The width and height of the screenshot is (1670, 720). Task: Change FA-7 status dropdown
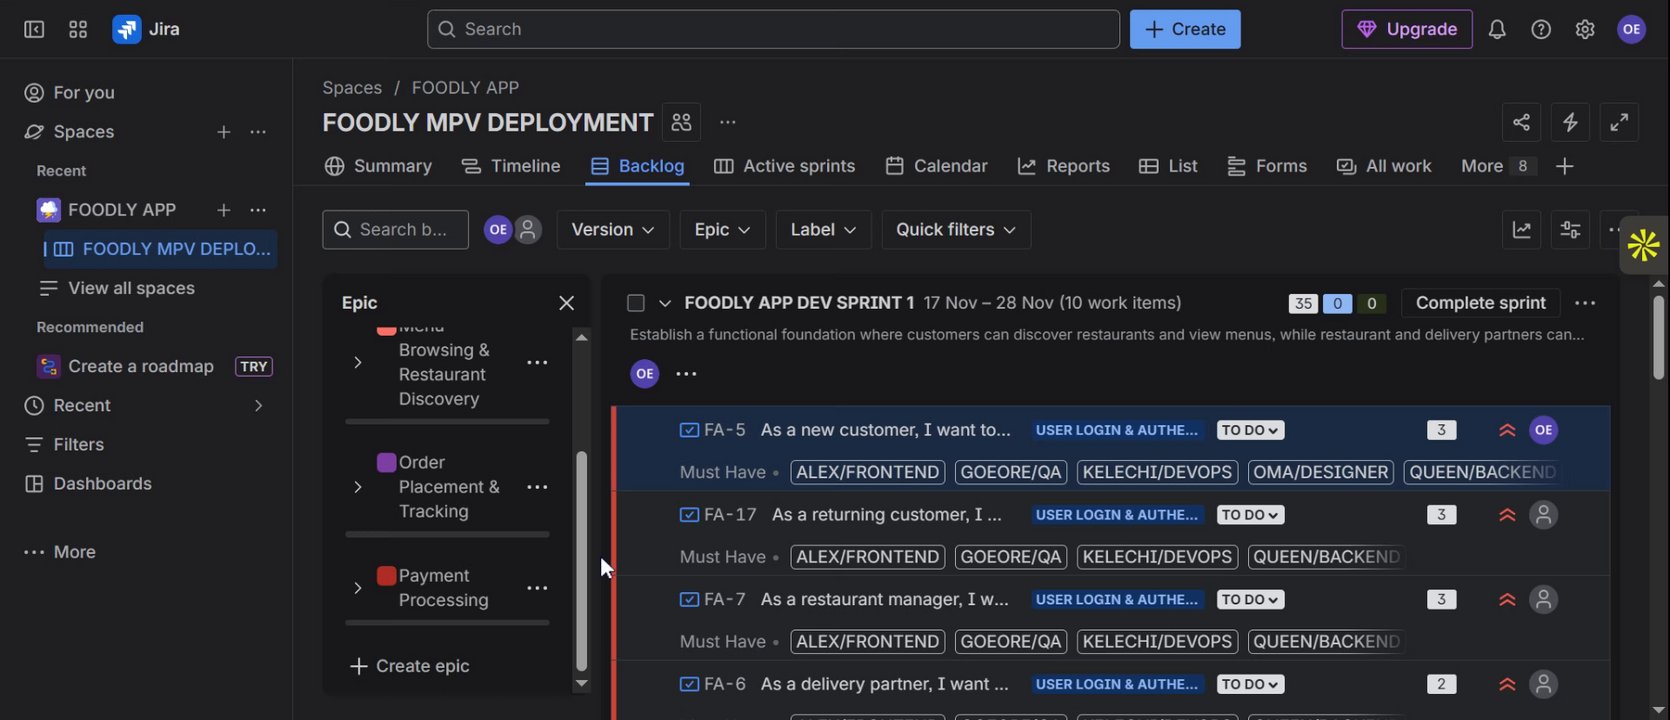pos(1251,600)
